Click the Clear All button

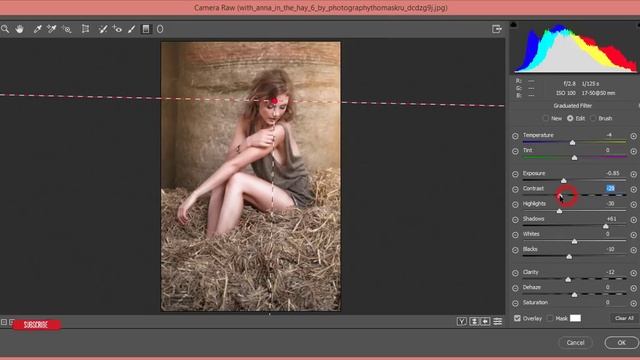[624, 318]
